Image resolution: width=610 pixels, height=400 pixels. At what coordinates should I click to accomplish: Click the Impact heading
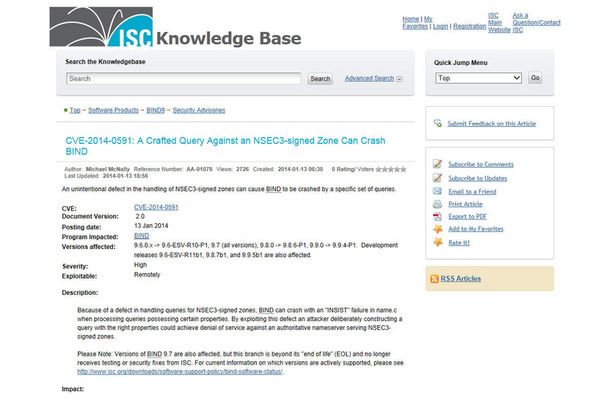click(x=73, y=389)
